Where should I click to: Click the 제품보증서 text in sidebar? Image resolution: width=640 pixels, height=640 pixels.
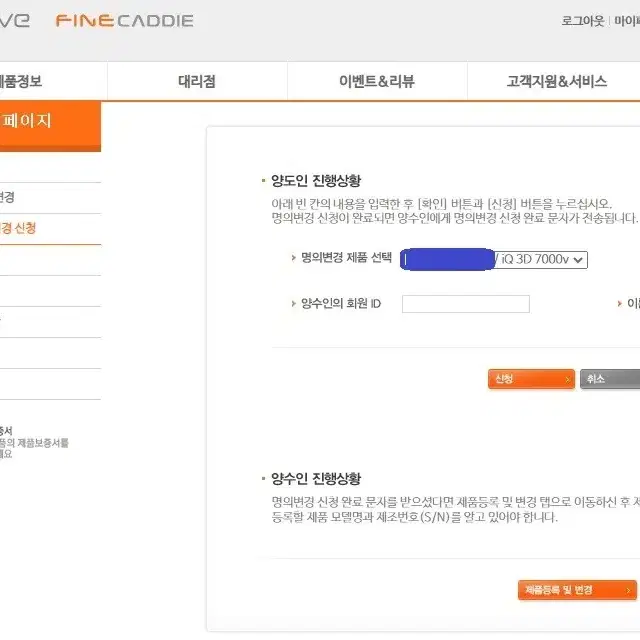(x=43, y=443)
